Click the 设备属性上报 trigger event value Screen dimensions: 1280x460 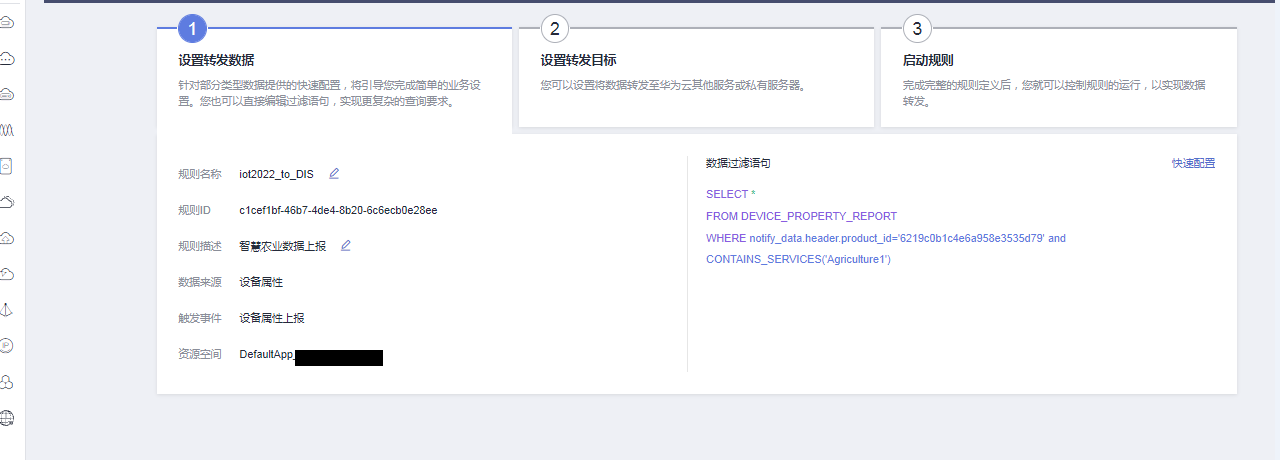pos(272,318)
